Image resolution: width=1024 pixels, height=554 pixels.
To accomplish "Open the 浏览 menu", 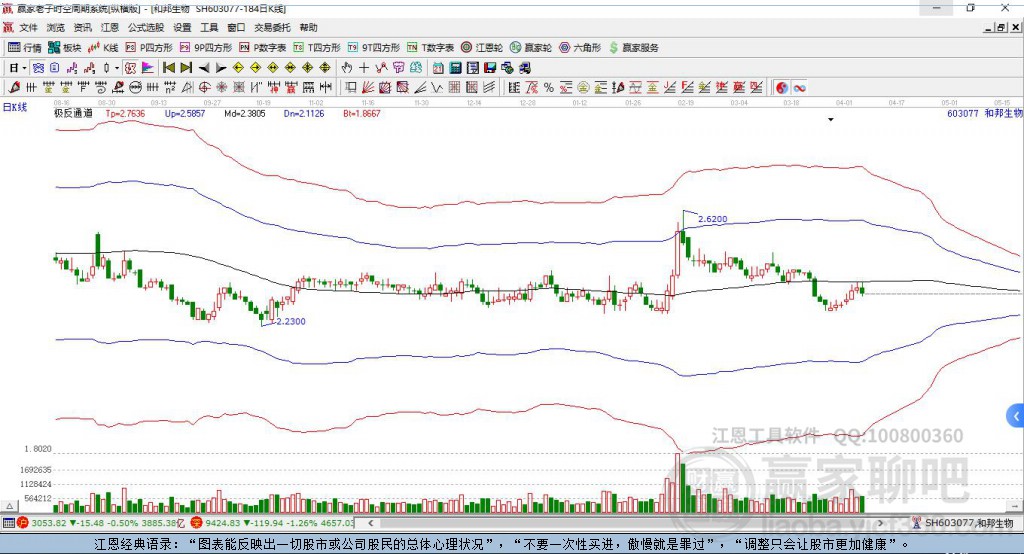I will pyautogui.click(x=56, y=27).
